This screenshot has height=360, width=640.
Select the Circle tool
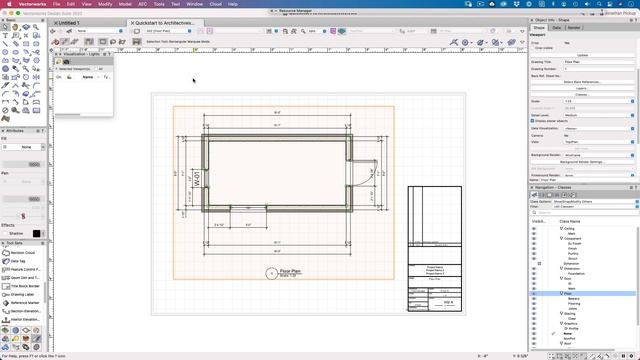pos(5,52)
